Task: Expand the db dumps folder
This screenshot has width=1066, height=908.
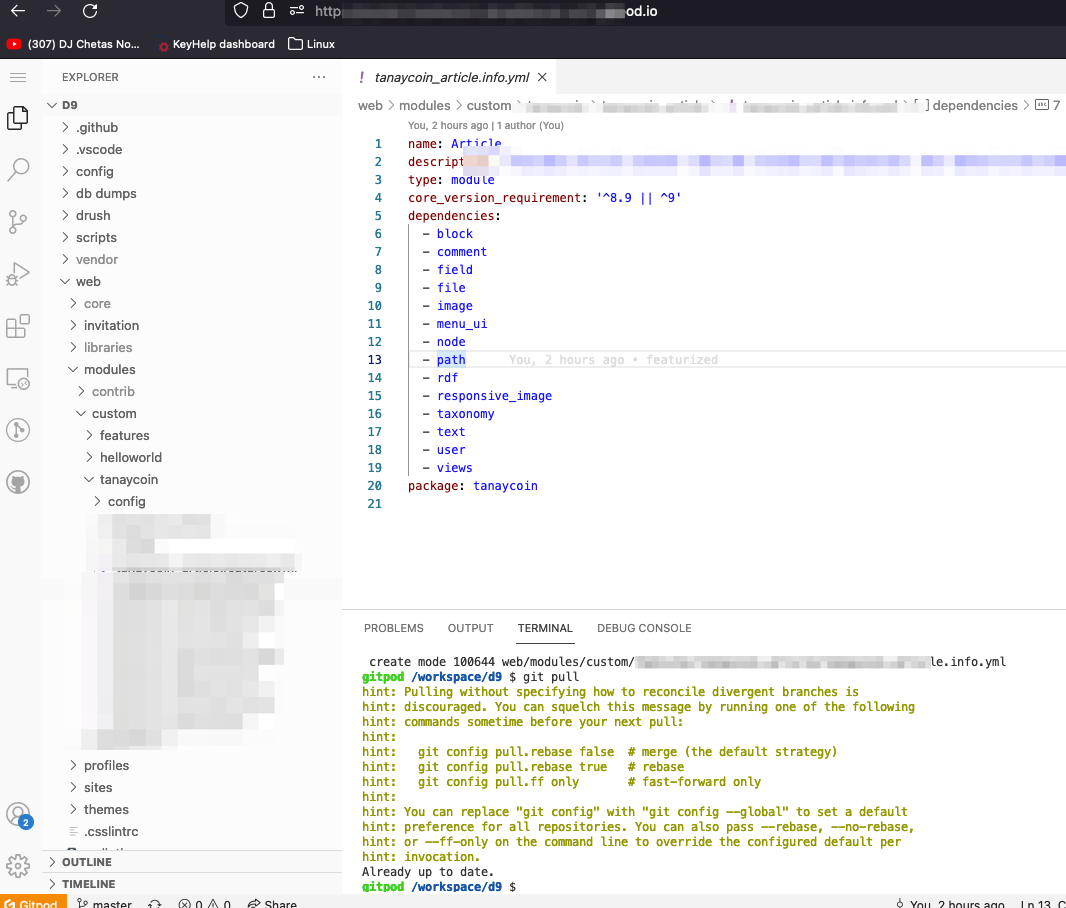Action: (x=192, y=194)
